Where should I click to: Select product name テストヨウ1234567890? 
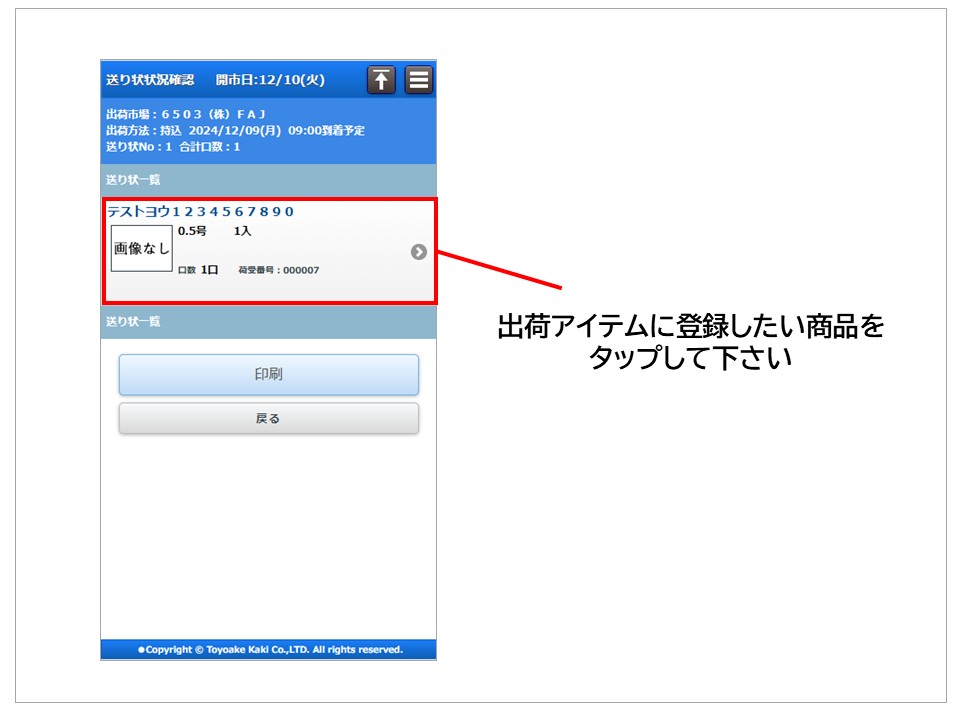[201, 212]
